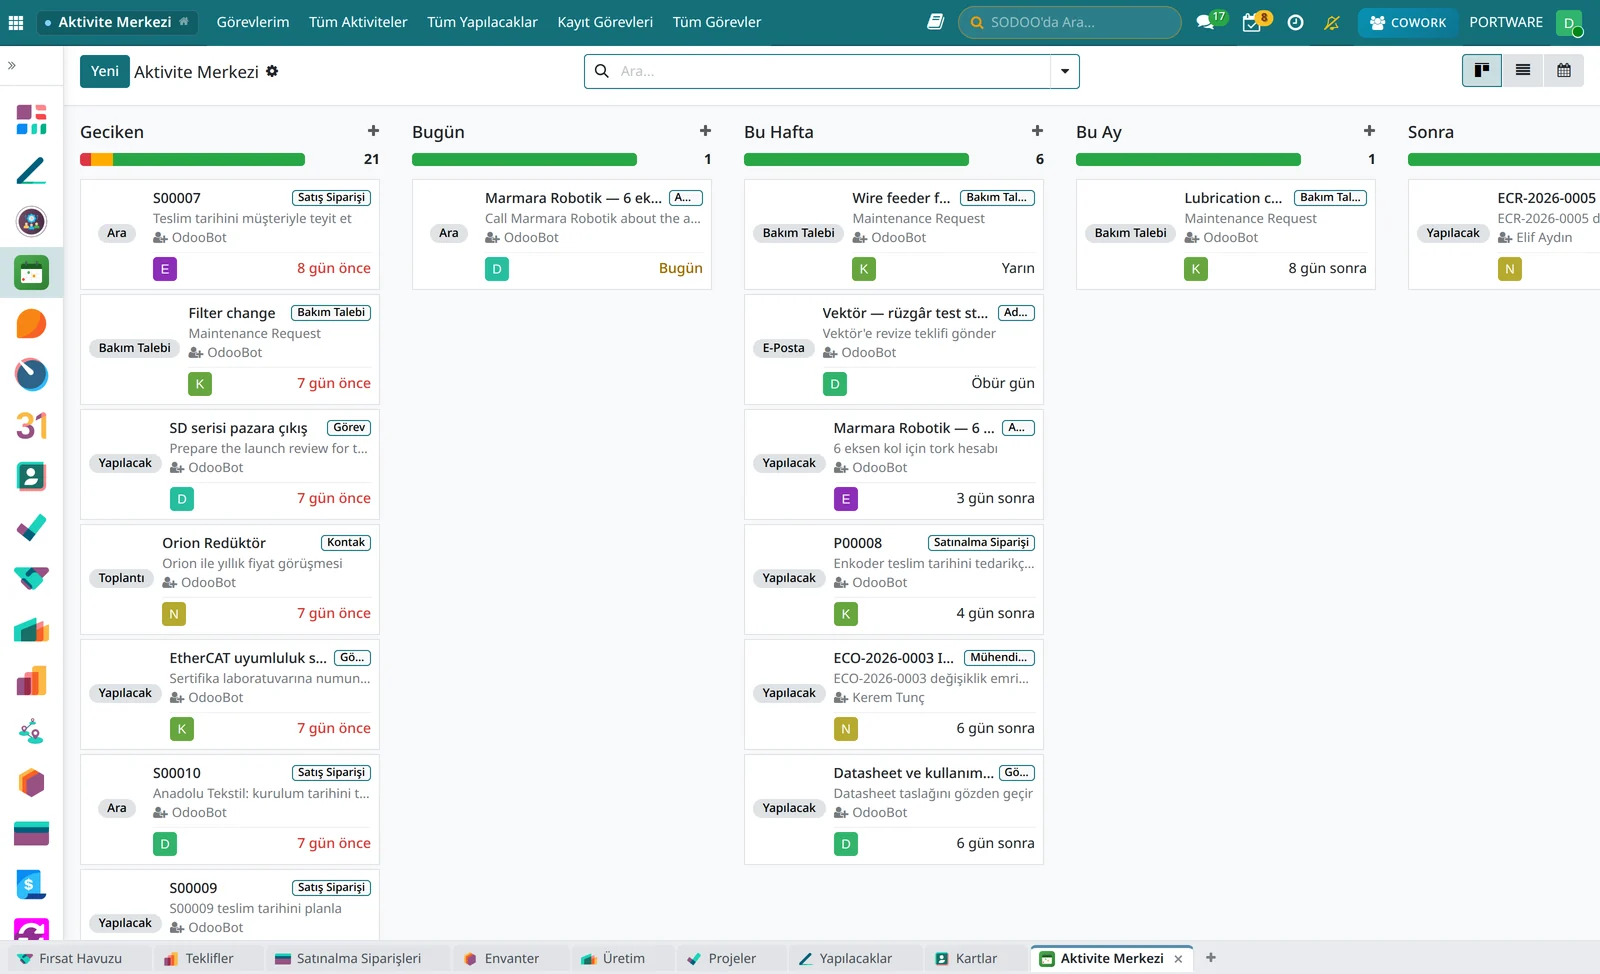Switch to list view
This screenshot has width=1600, height=974.
click(1523, 70)
